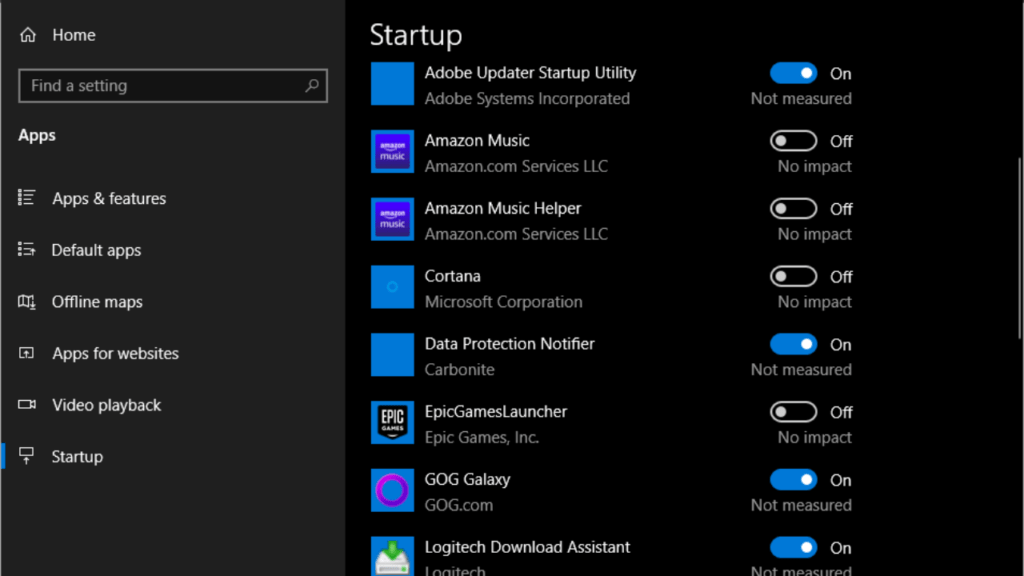Click the Adobe Systems Incorporated publisher text
The height and width of the screenshot is (576, 1024).
click(527, 99)
